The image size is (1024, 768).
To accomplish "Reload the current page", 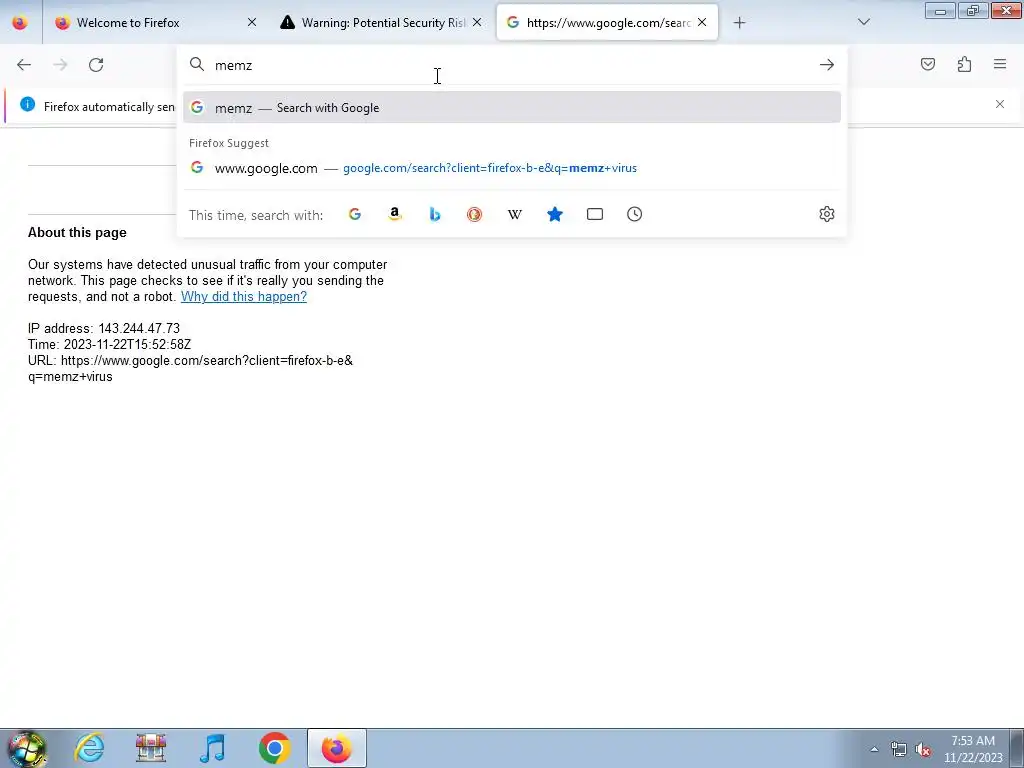I will pos(96,65).
